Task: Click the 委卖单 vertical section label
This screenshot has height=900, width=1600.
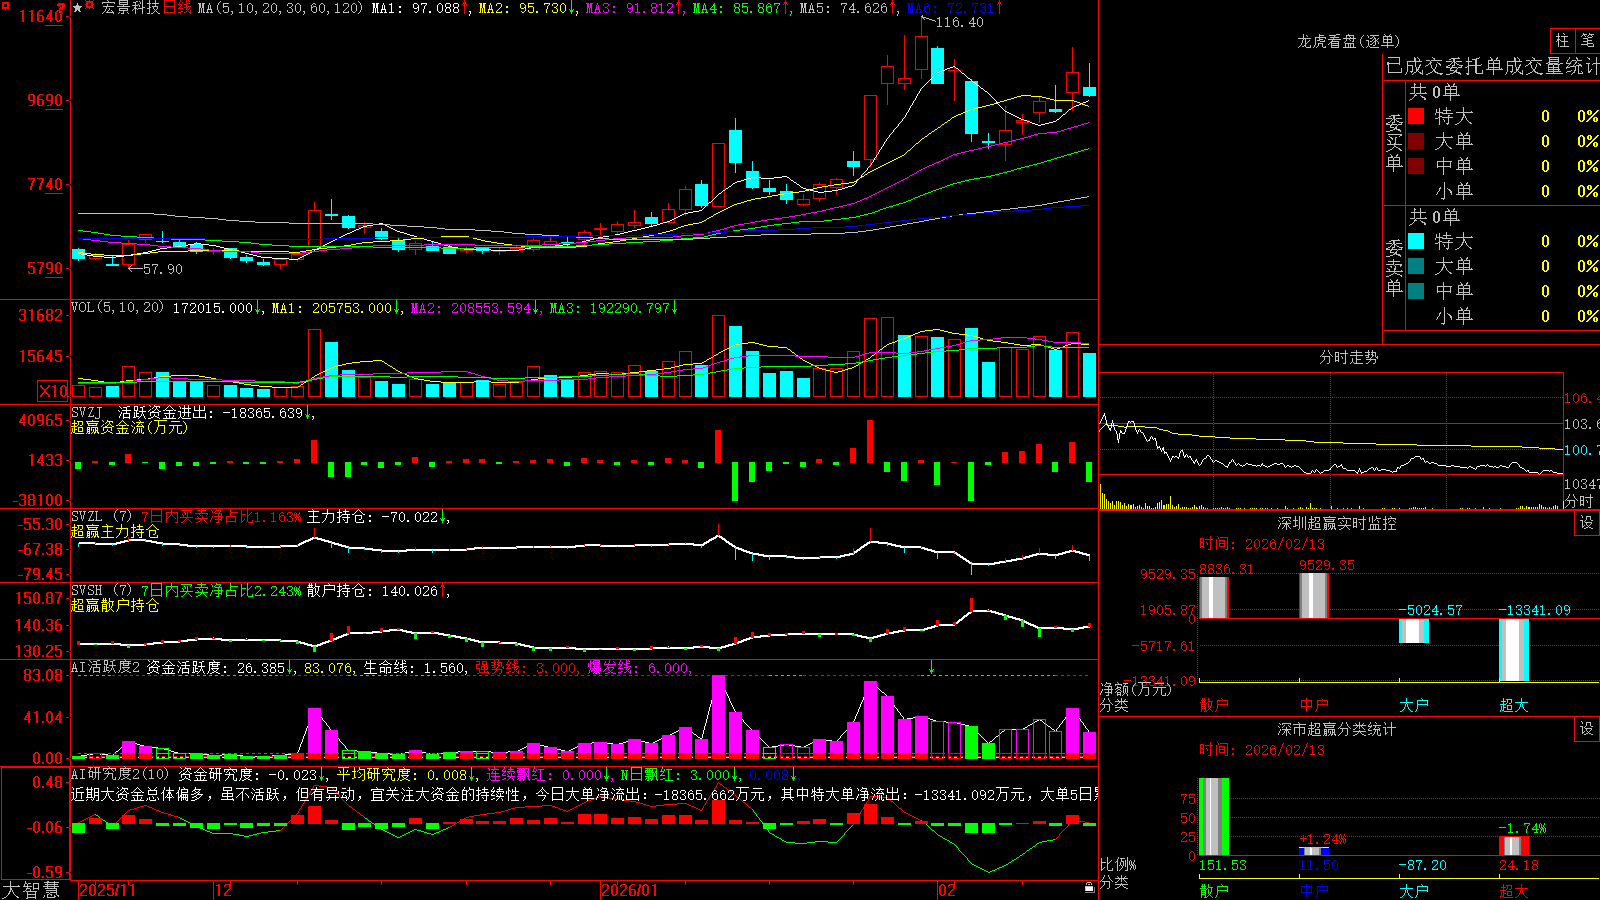Action: coord(1394,267)
